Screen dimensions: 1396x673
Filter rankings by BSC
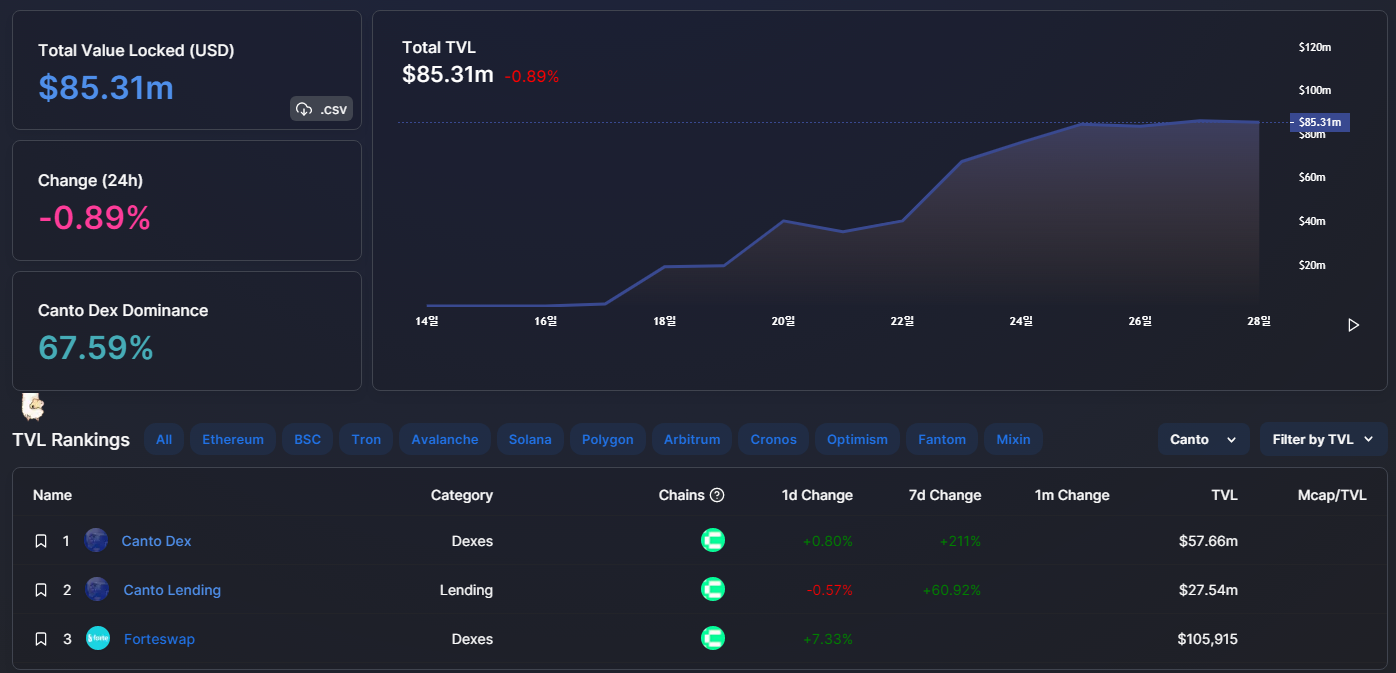(308, 439)
